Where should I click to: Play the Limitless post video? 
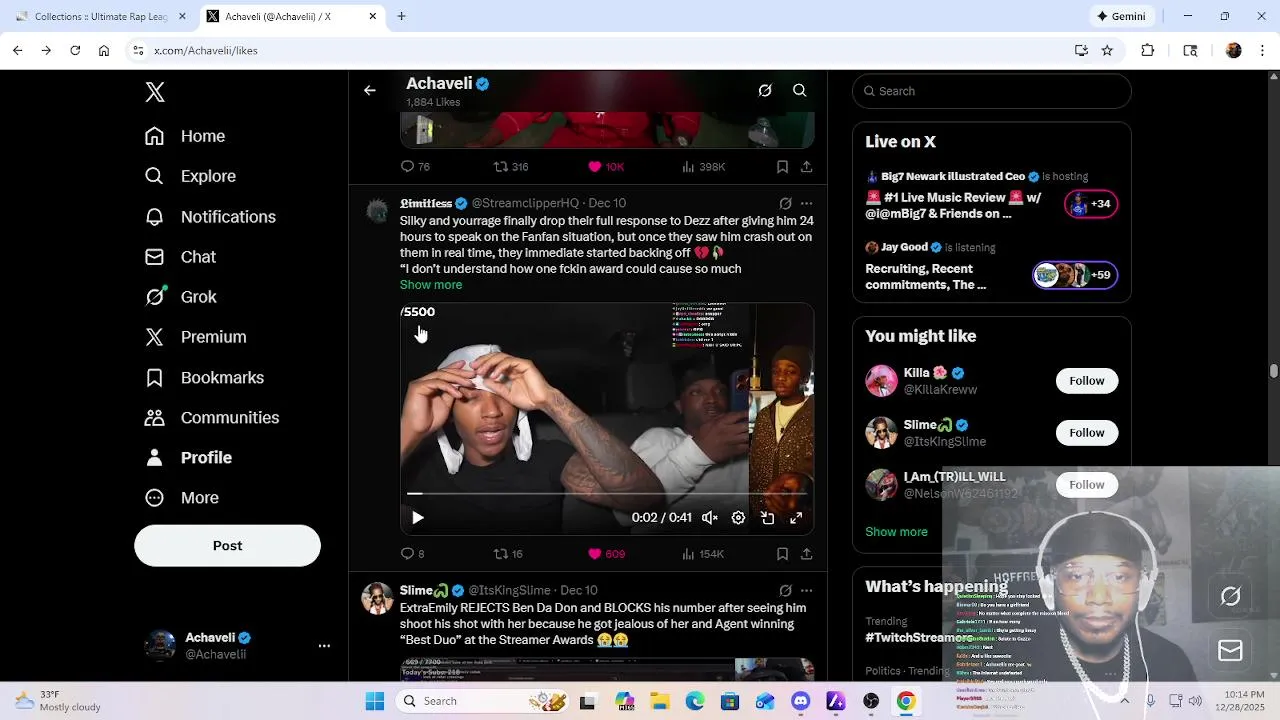tap(418, 518)
